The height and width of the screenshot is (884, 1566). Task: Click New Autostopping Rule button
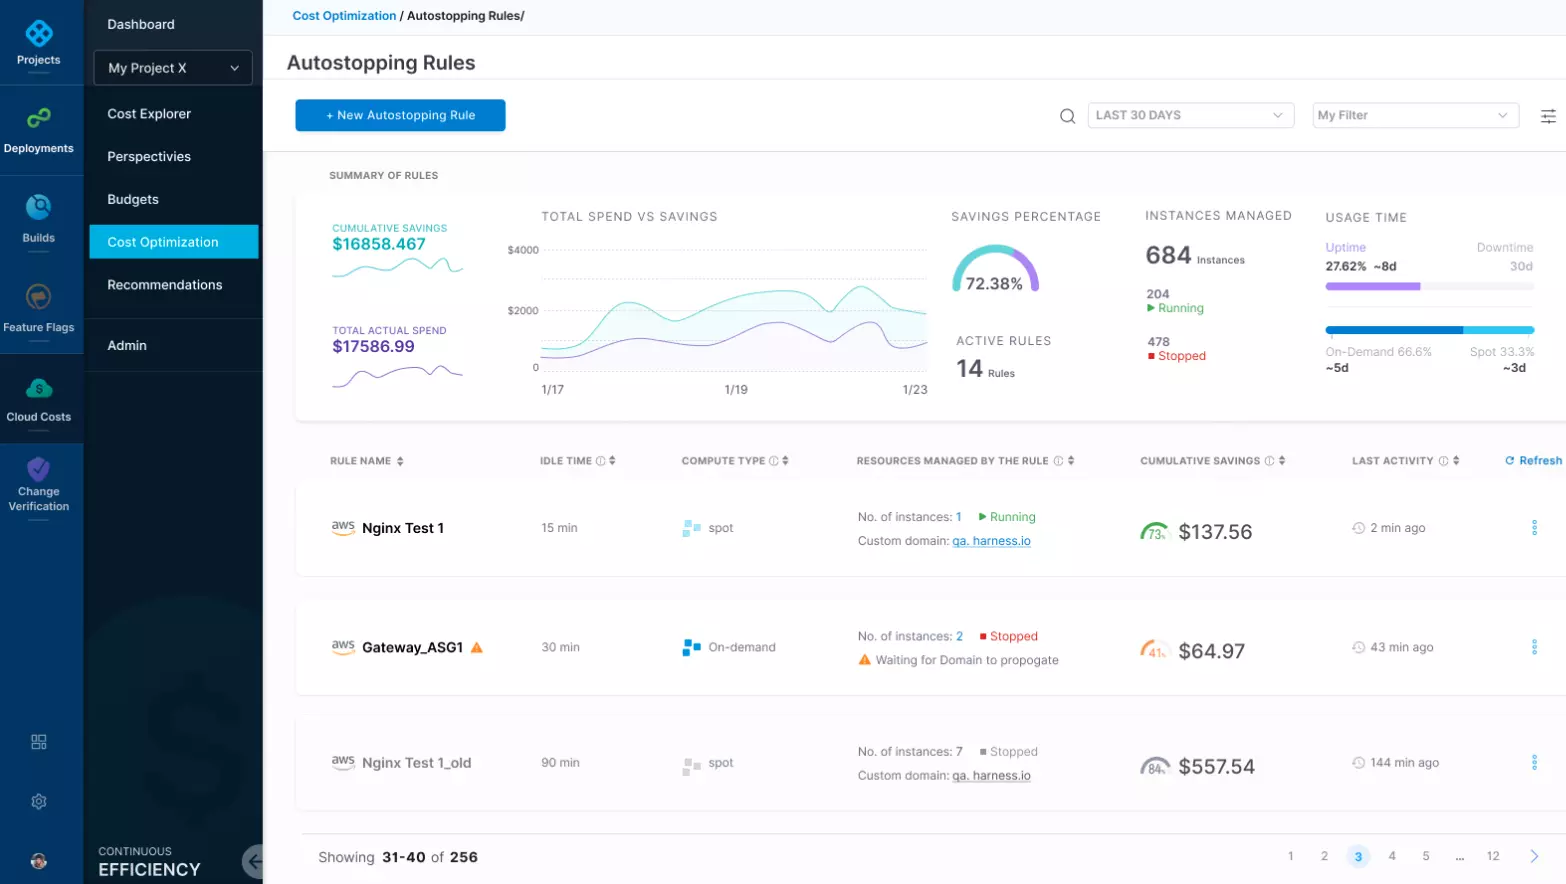(400, 115)
